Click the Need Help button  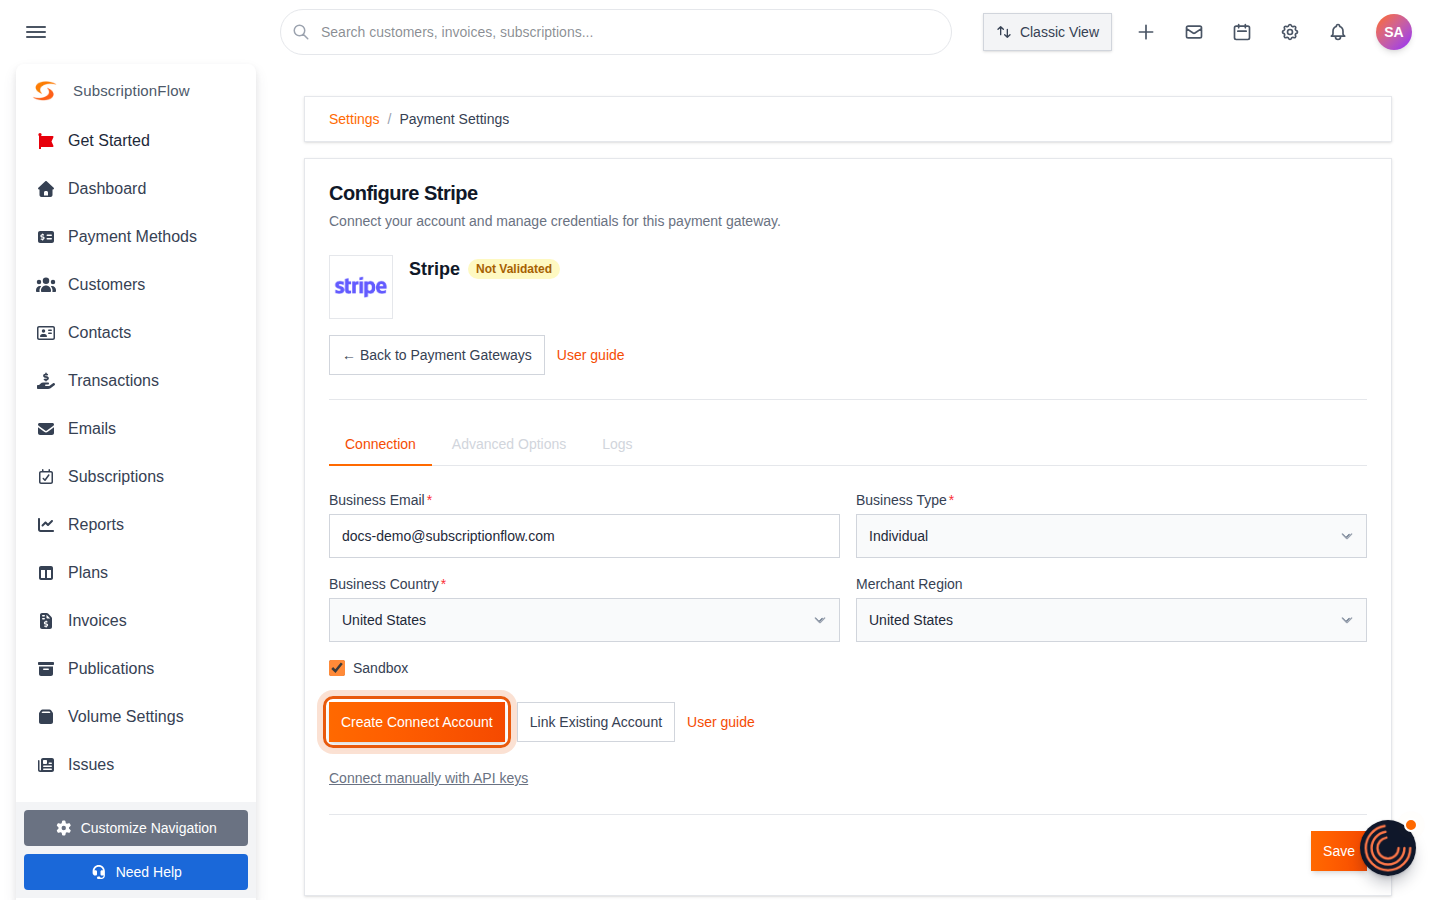[x=136, y=872]
